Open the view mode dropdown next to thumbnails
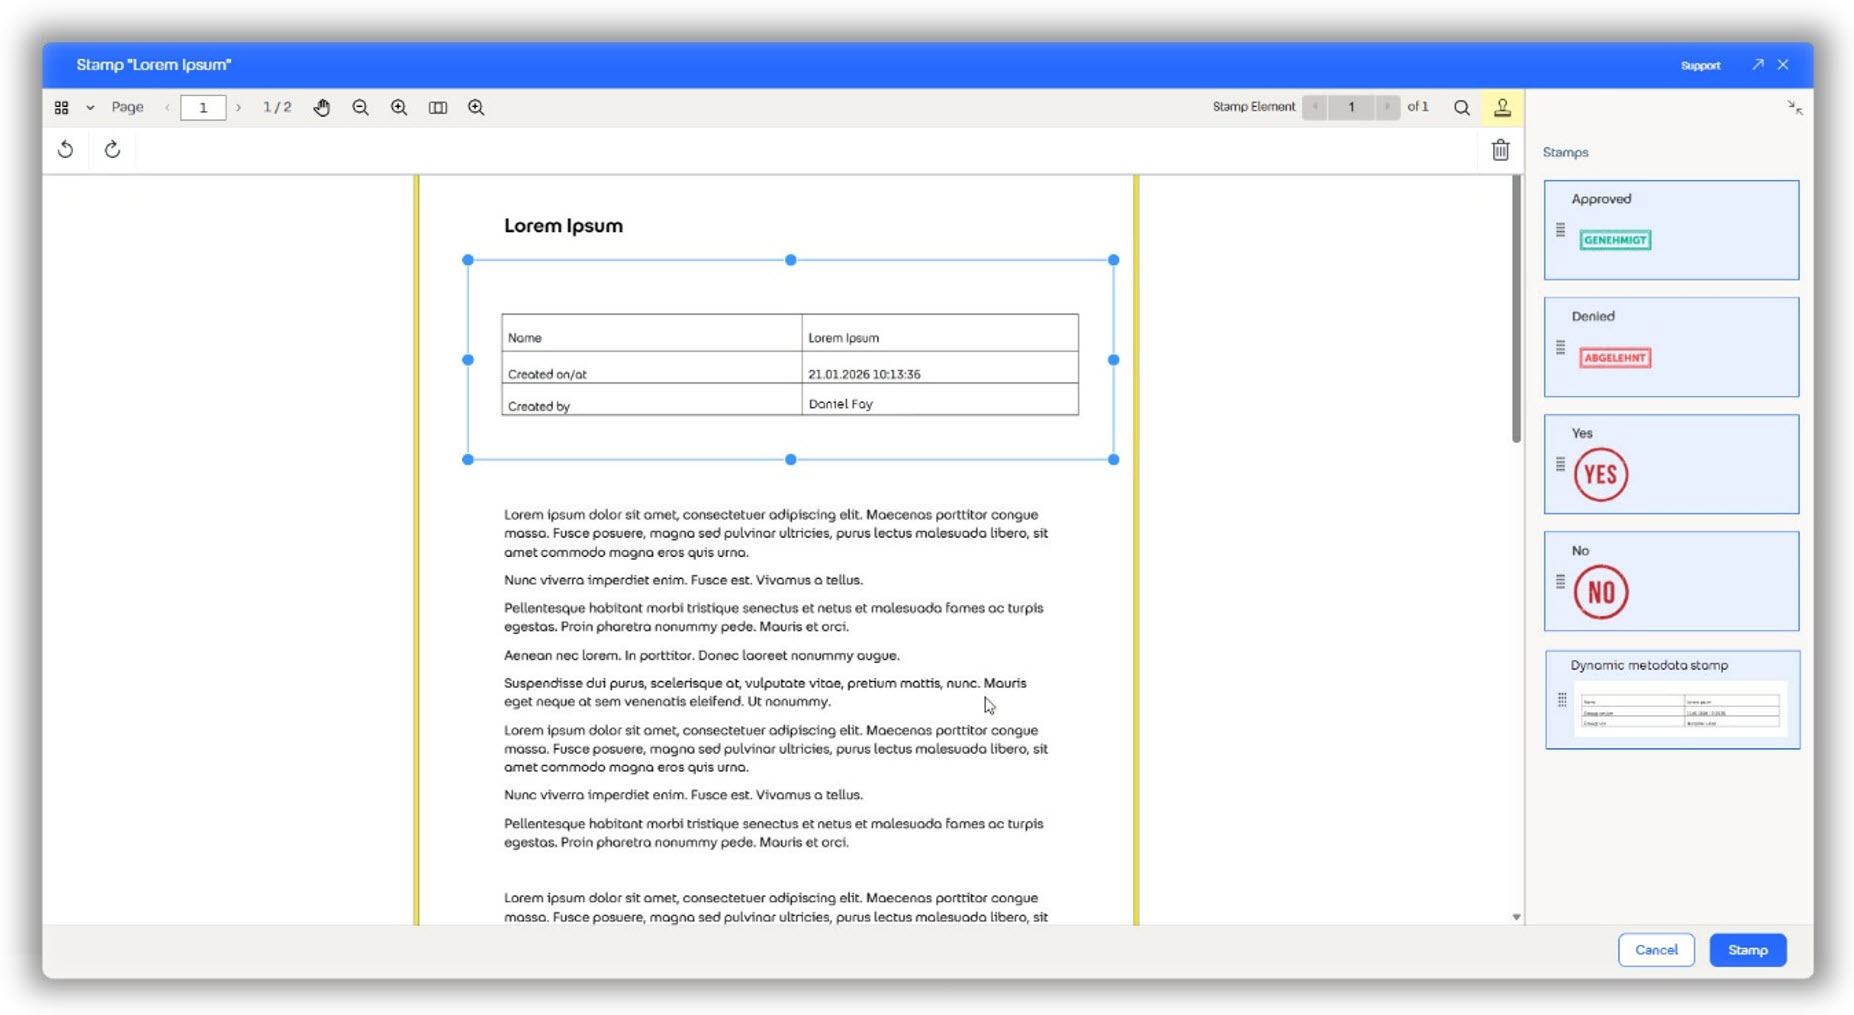This screenshot has width=1854, height=1015. tap(88, 107)
